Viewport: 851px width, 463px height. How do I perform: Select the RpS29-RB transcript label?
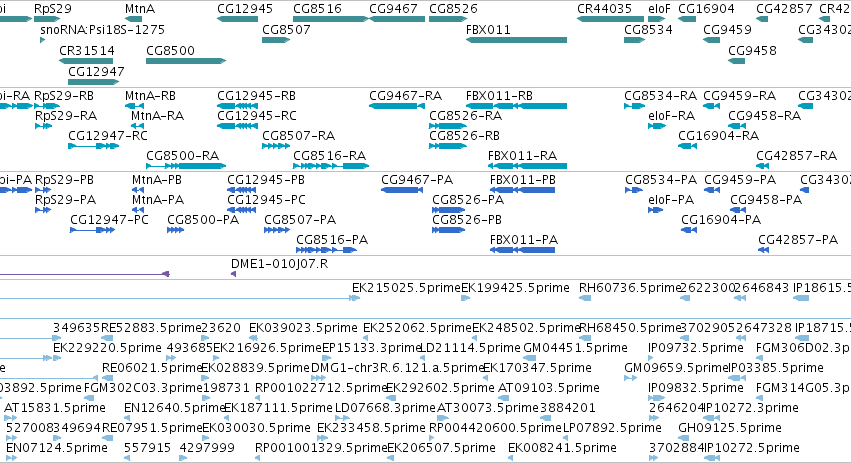click(64, 96)
